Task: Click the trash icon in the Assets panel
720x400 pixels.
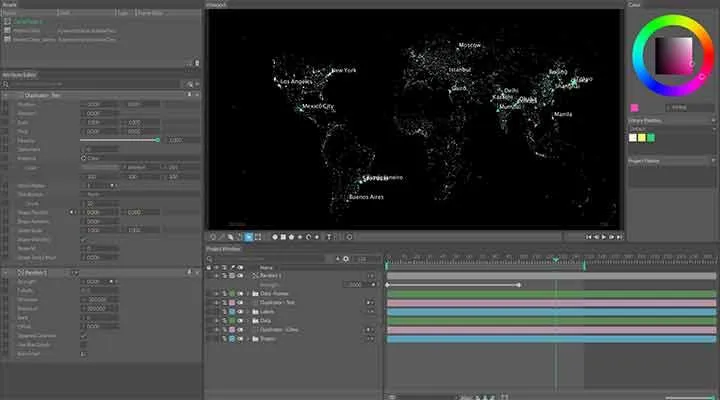Action: (197, 63)
